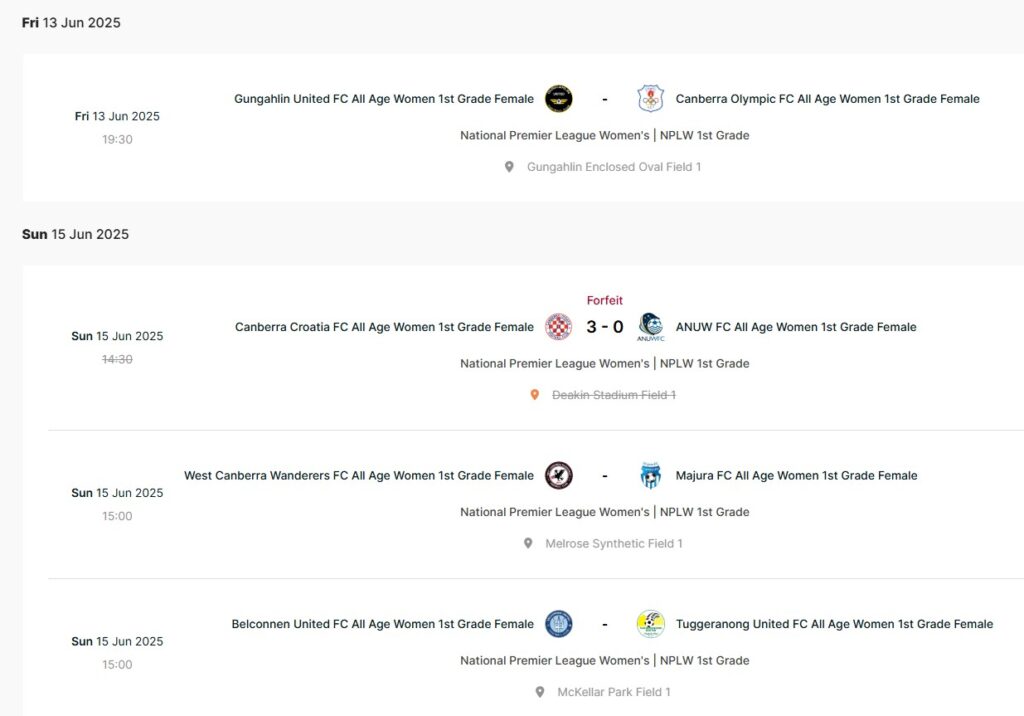
Task: Click the Canberra Olympic FC club crest
Action: [651, 99]
